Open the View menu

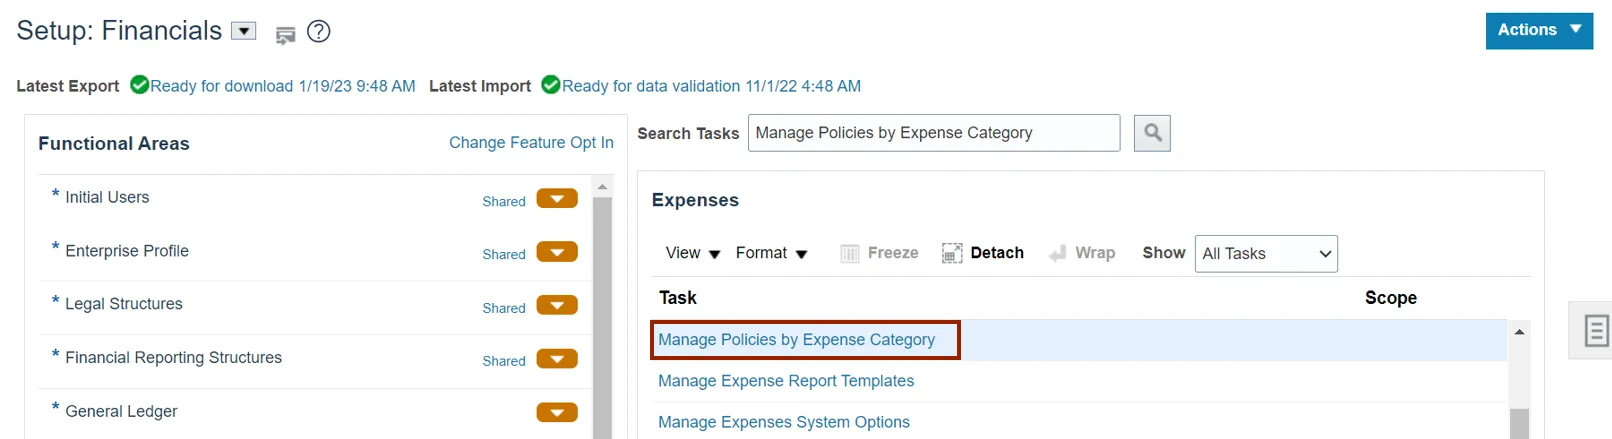point(693,253)
